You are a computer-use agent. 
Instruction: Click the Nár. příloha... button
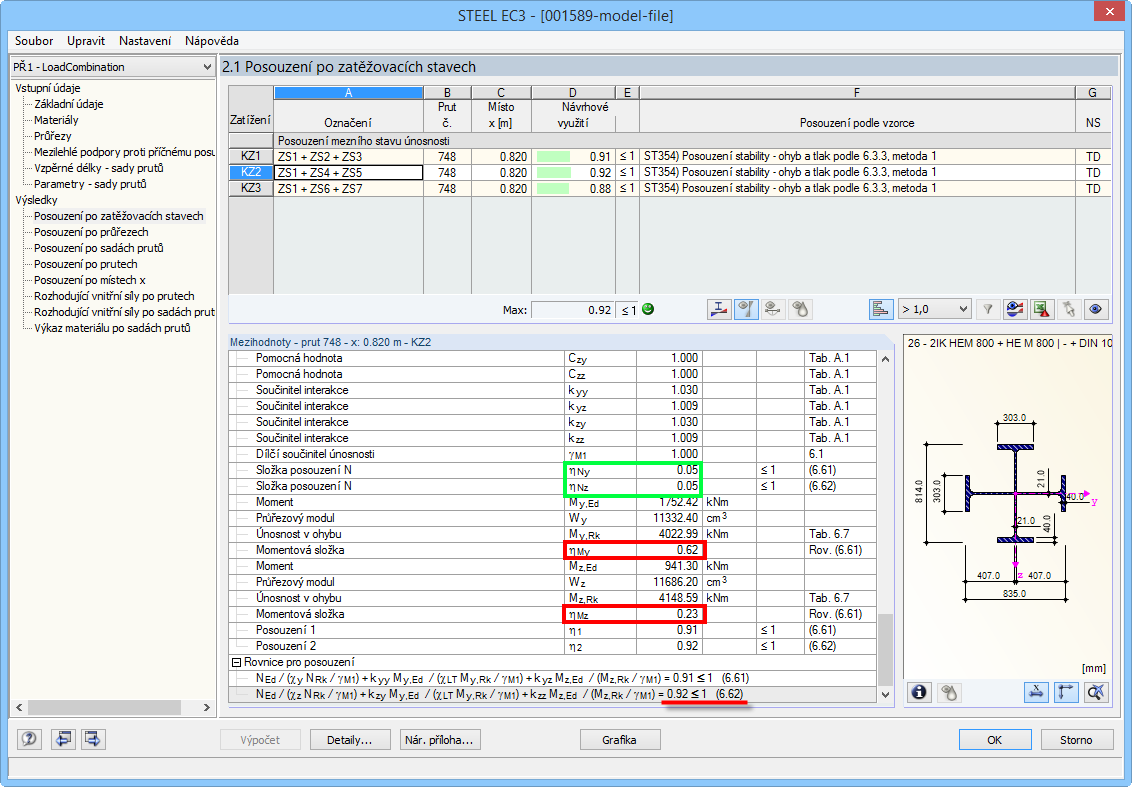[x=440, y=740]
